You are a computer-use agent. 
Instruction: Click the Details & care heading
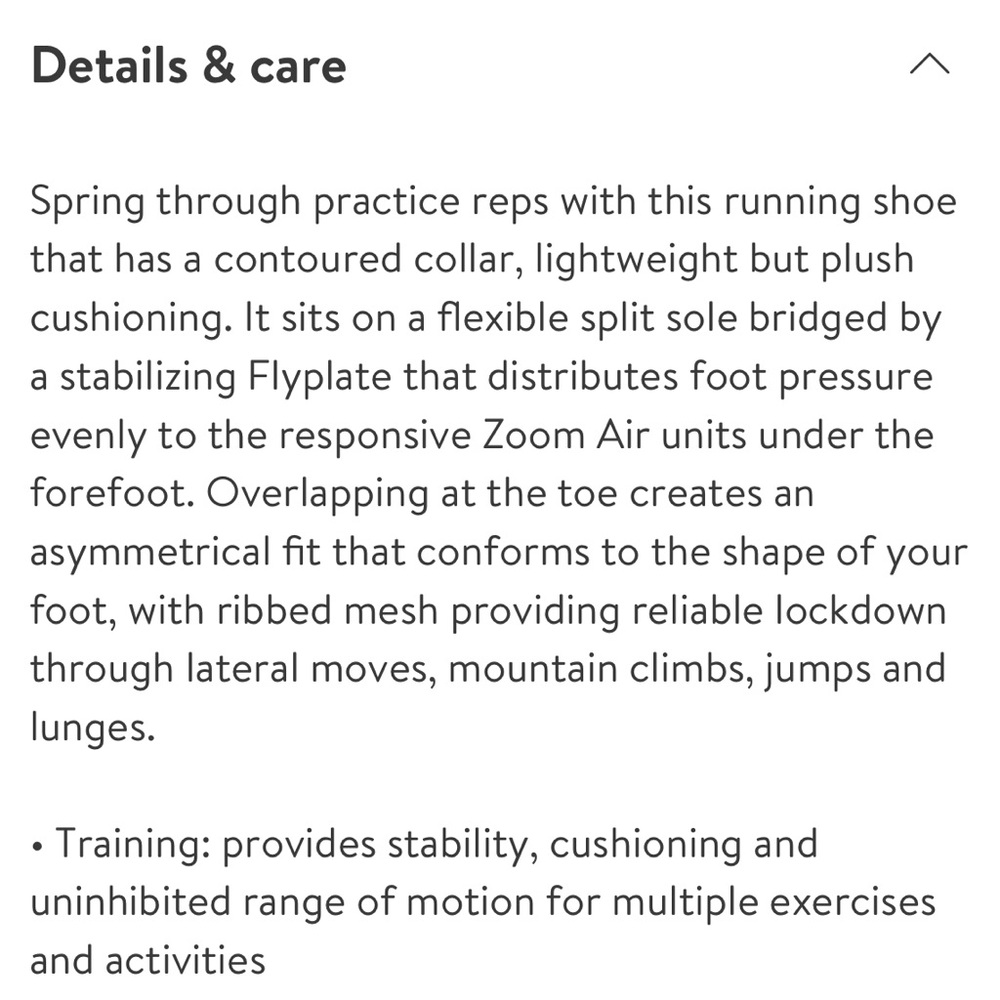coord(189,66)
